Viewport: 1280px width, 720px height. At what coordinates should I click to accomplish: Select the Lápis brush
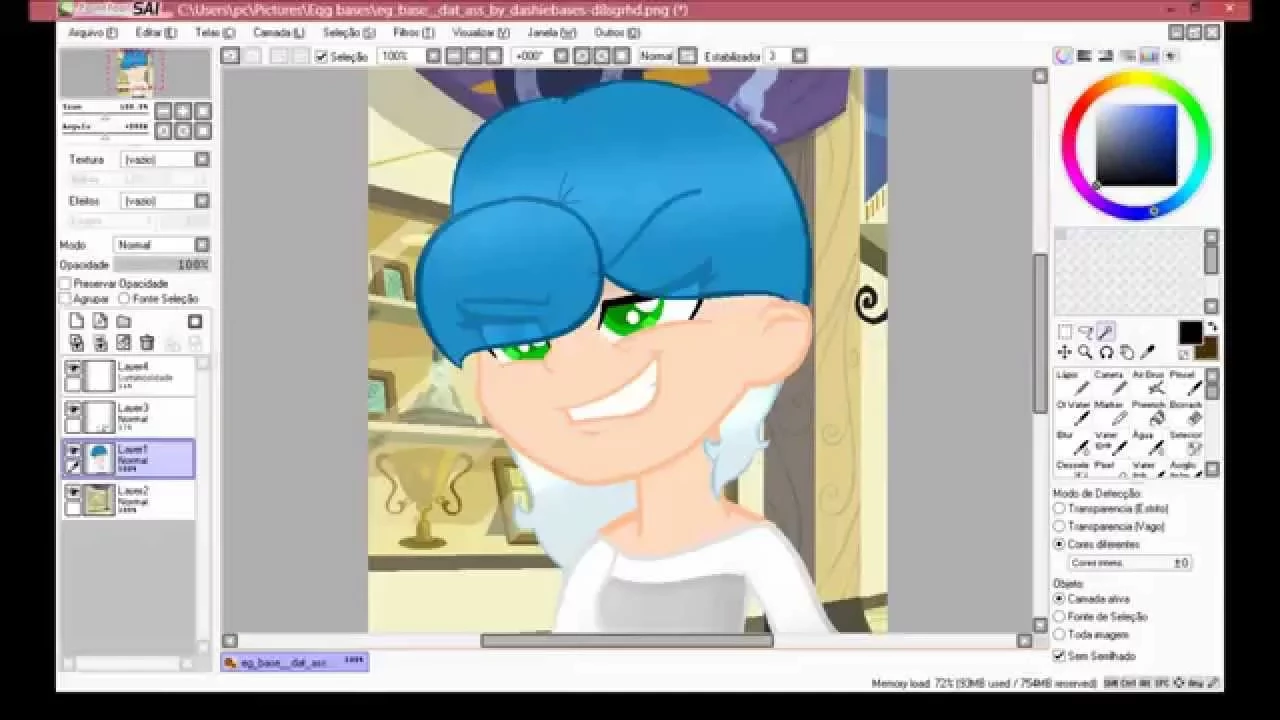pyautogui.click(x=1072, y=382)
